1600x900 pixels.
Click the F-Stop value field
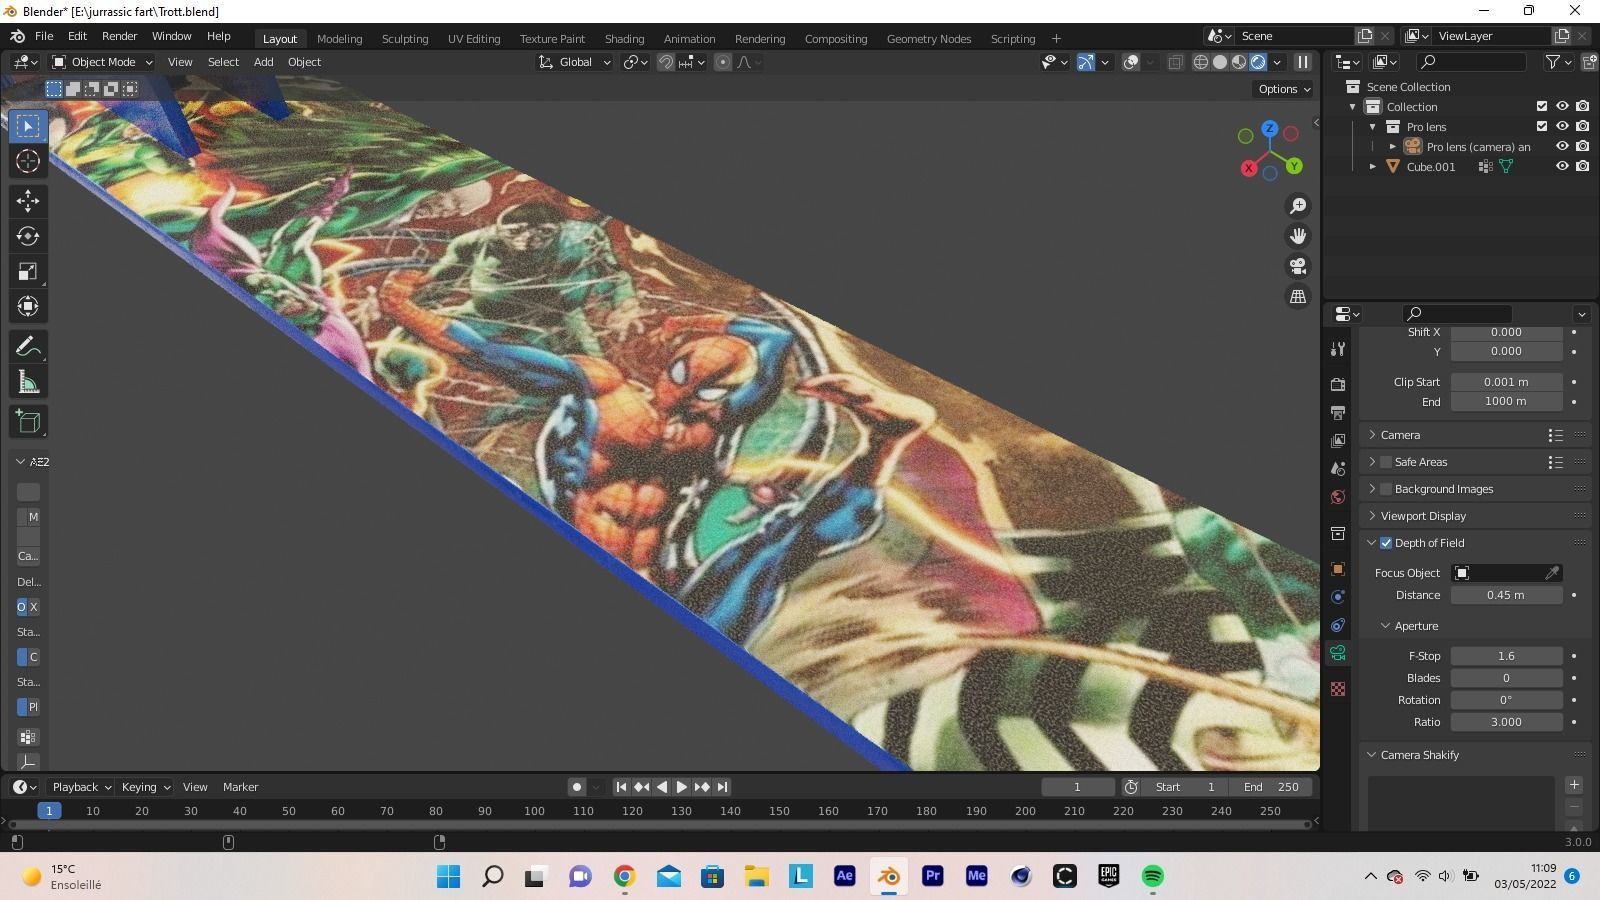coord(1506,656)
